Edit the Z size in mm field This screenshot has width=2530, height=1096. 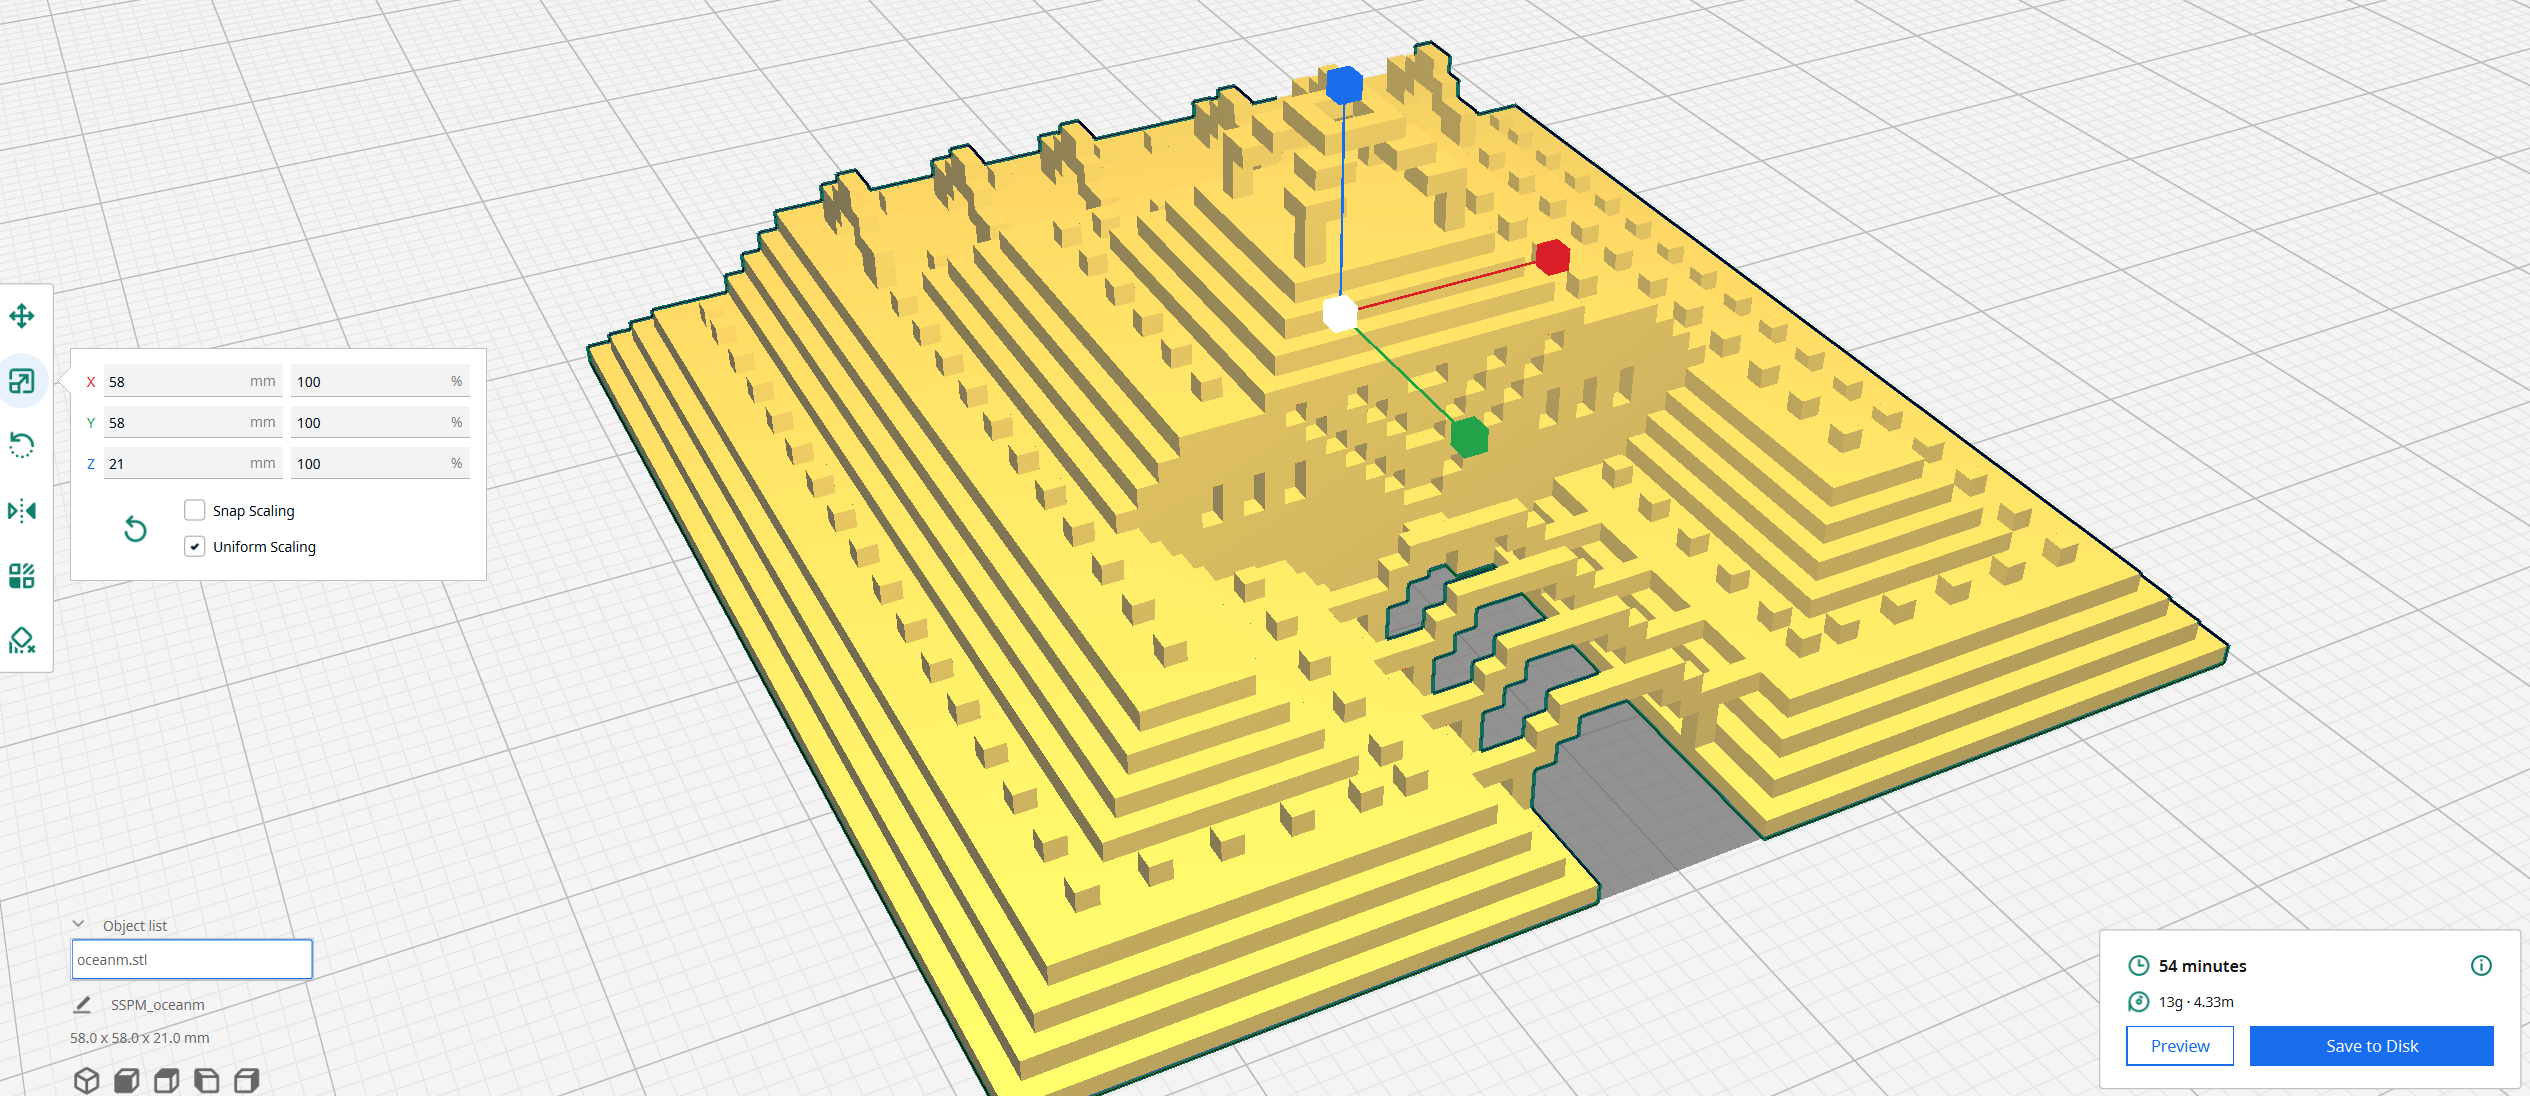(192, 463)
